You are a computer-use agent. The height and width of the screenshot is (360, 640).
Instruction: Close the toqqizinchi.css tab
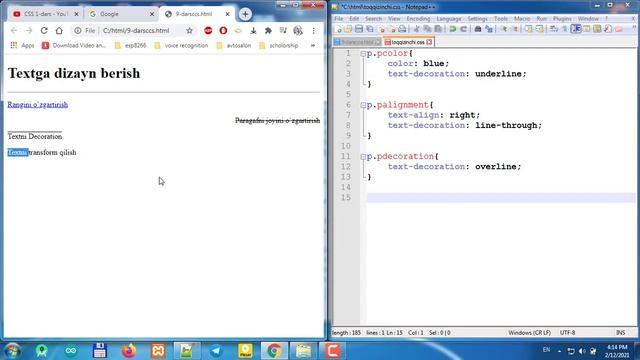(x=429, y=42)
